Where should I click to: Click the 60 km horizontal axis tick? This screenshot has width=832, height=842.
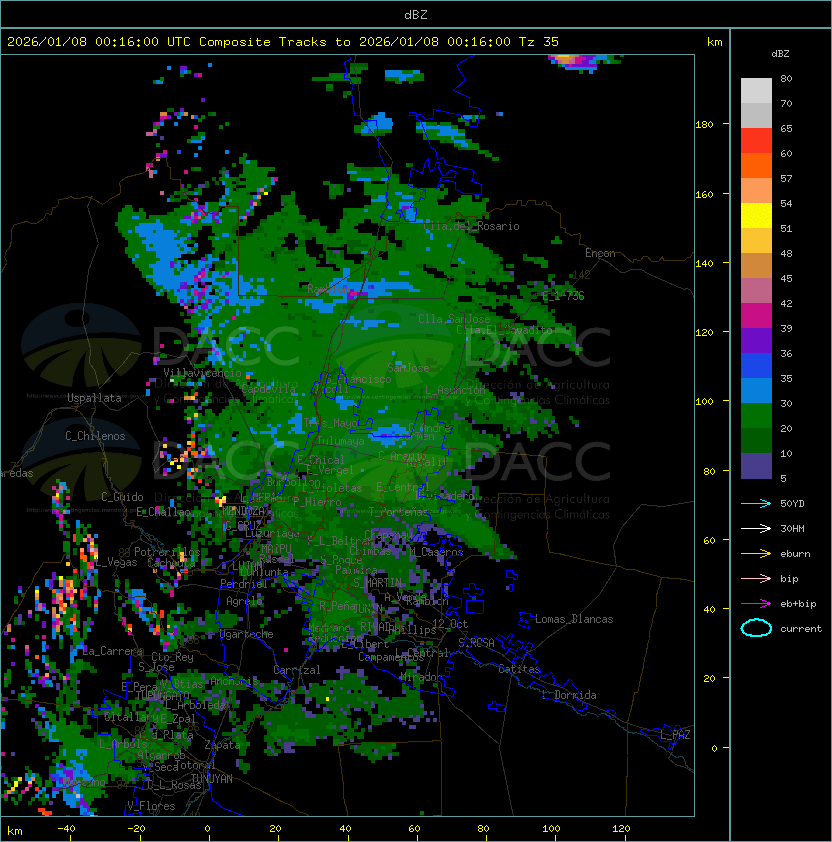coord(414,828)
